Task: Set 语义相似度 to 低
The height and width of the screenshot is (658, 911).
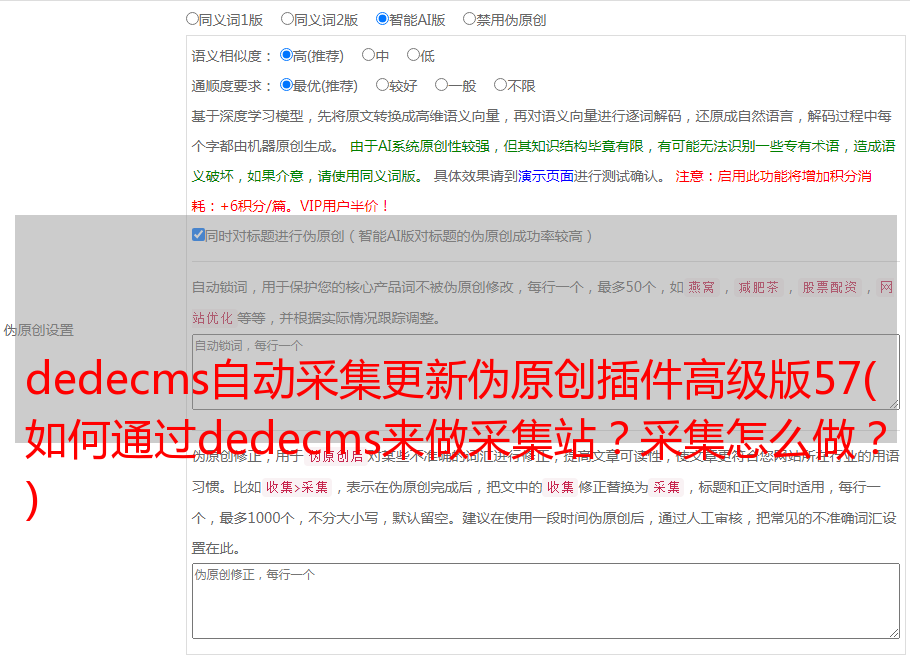Action: click(x=413, y=55)
